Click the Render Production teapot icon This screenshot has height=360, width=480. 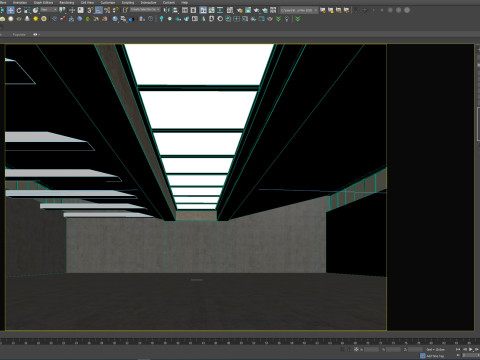click(x=256, y=10)
